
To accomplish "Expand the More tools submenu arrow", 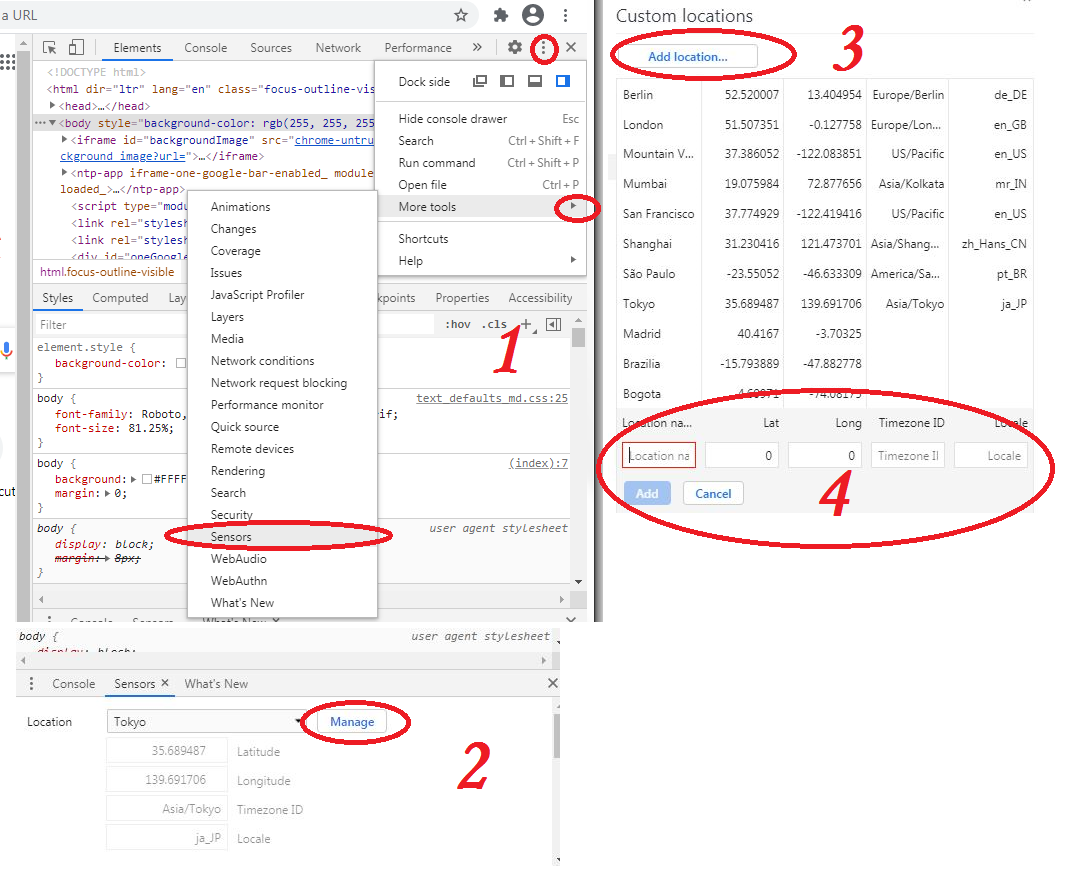I will click(573, 206).
